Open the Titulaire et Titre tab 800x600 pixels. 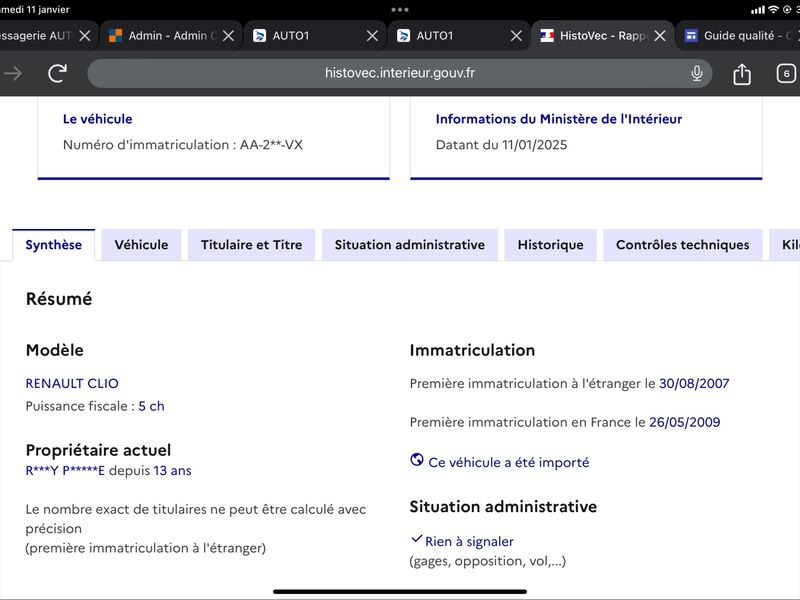coord(252,245)
